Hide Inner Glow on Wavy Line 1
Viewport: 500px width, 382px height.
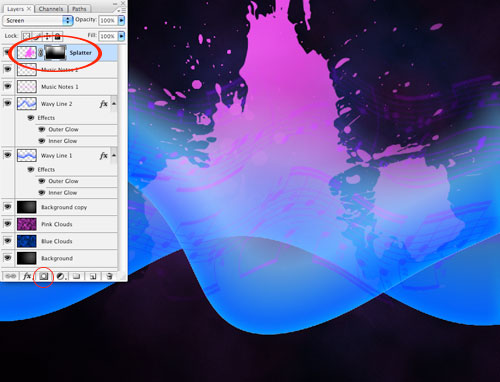[42, 193]
